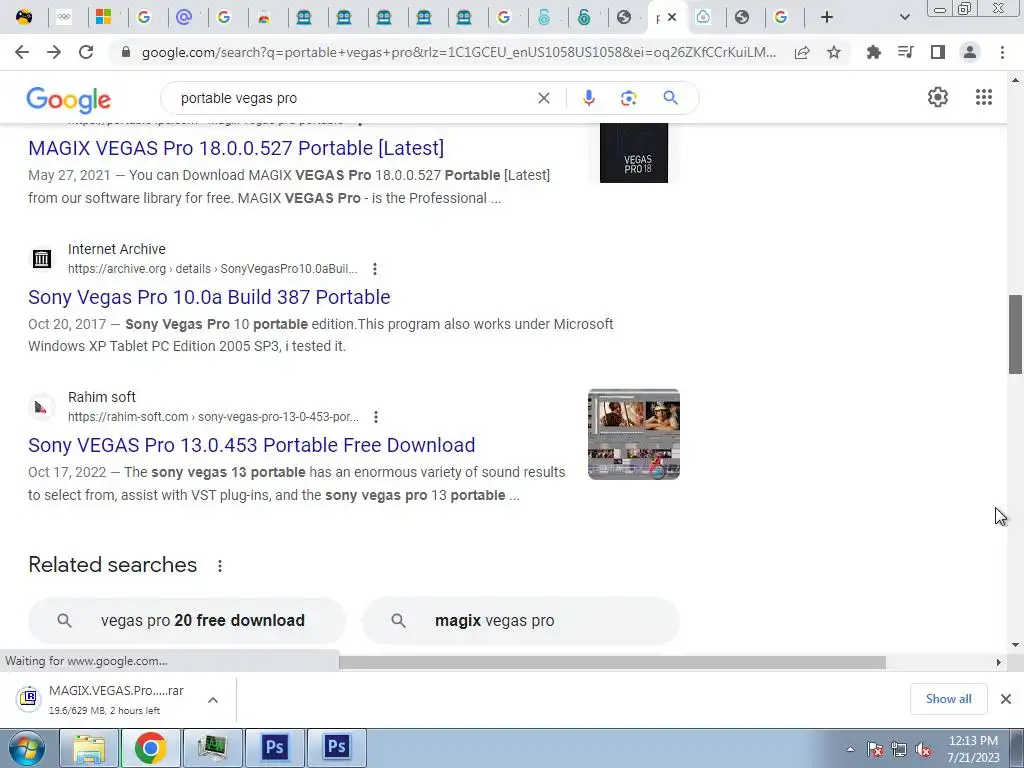
Task: Click the network tray icon
Action: click(899, 750)
